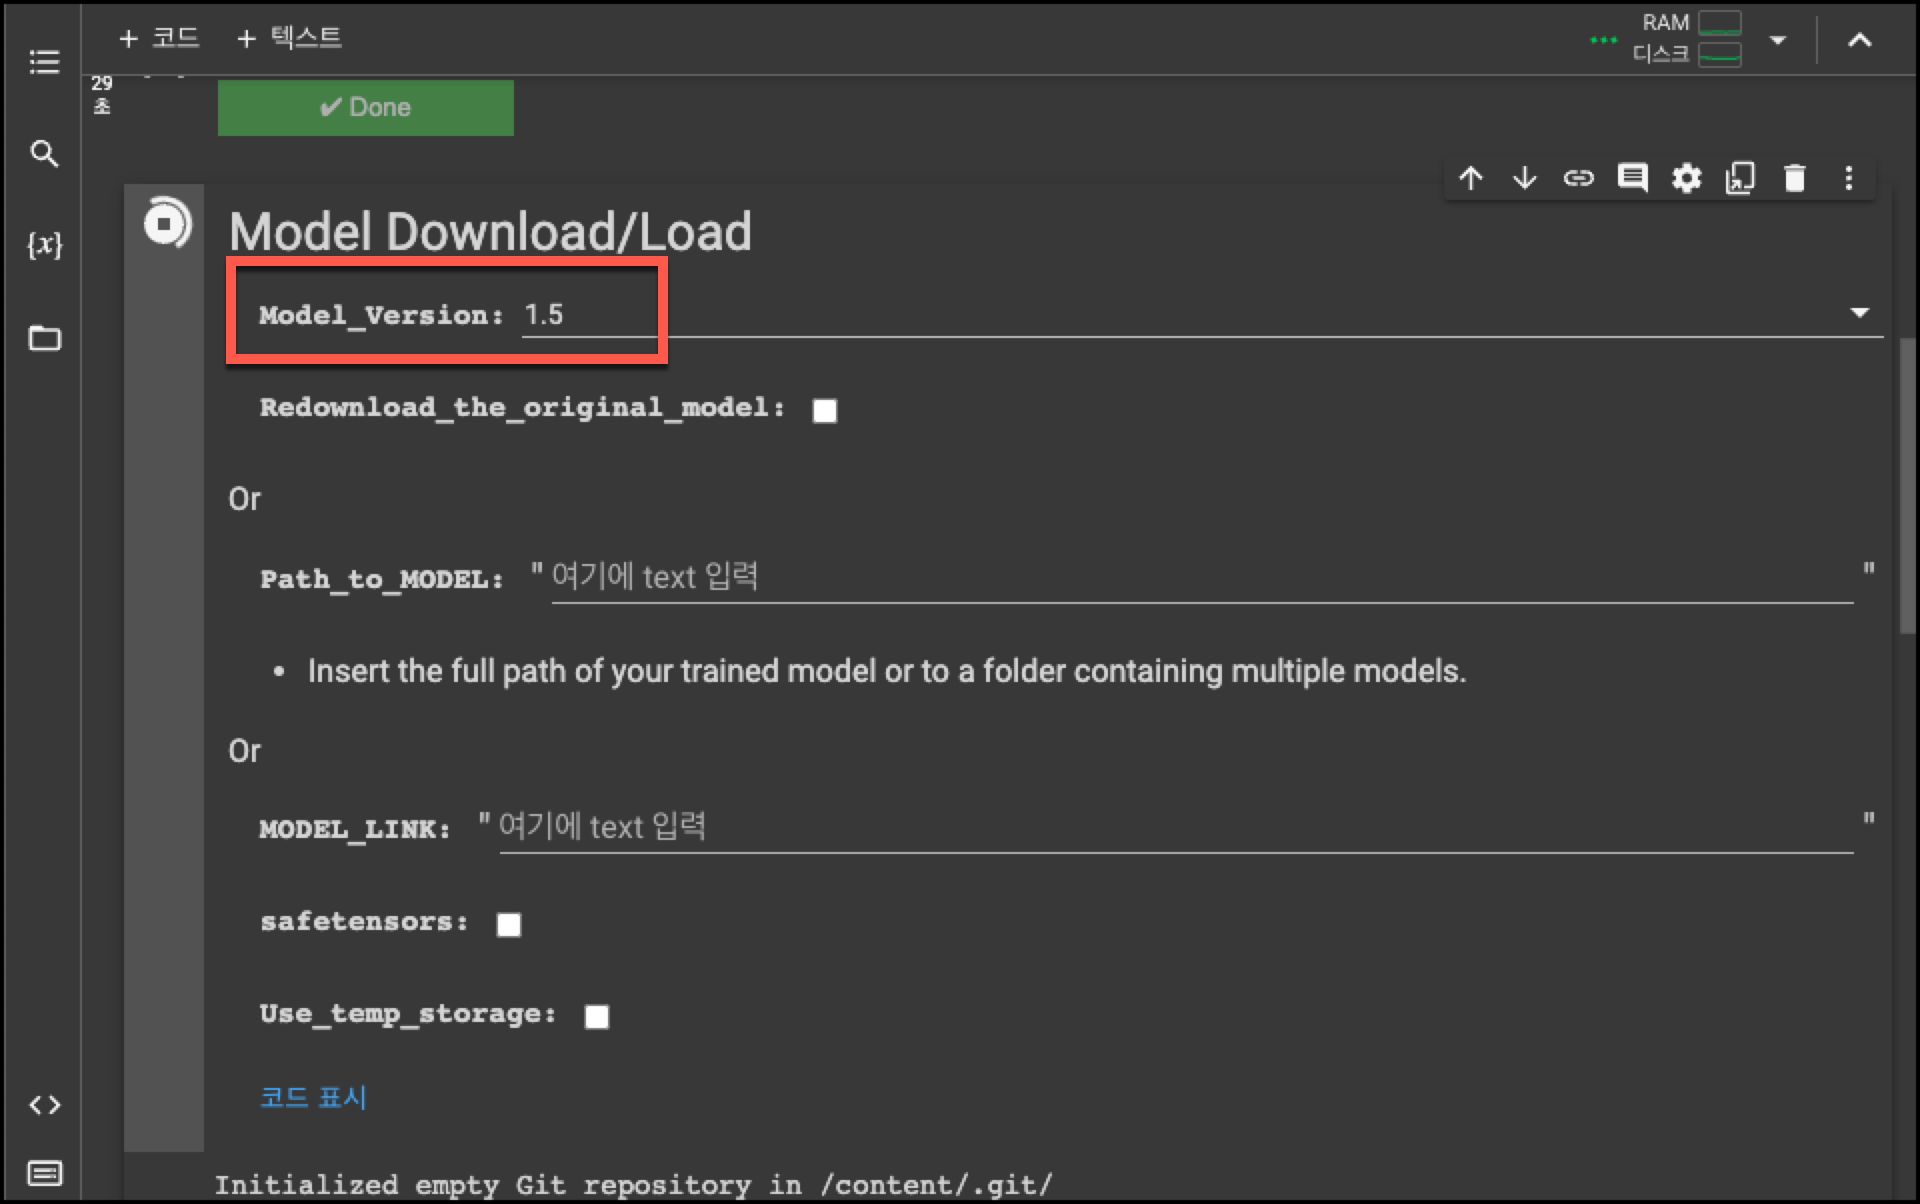The image size is (1920, 1204).
Task: Open the table of contents sidebar icon
Action: (44, 62)
